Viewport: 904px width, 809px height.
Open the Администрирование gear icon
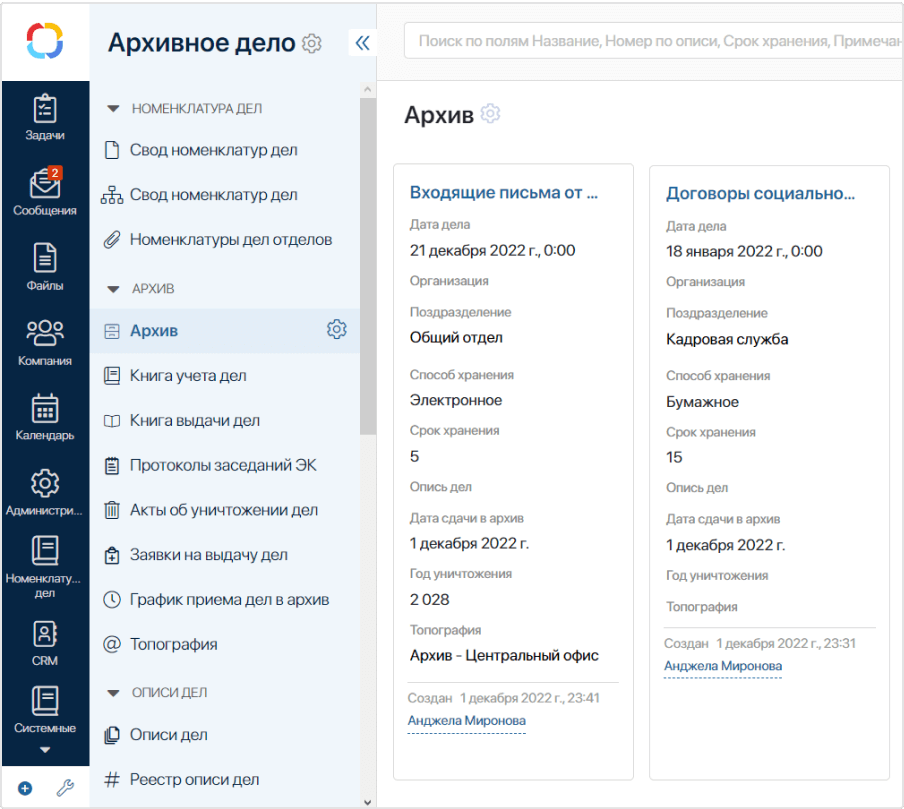[45, 483]
